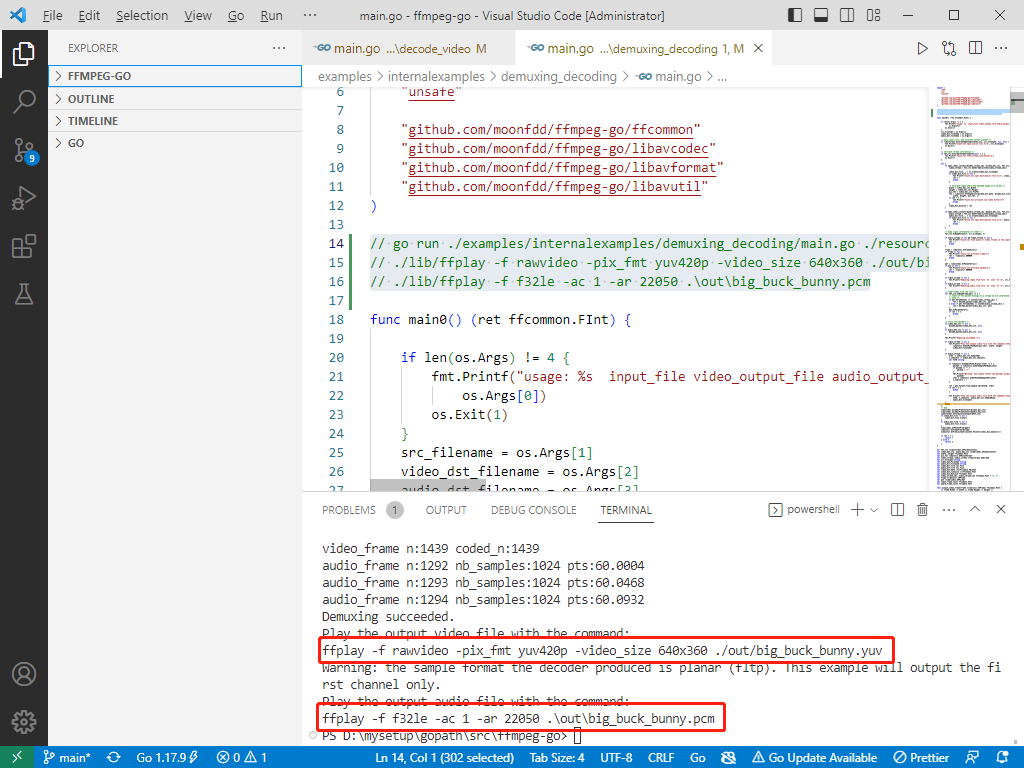Click the Search icon in the Activity Bar
This screenshot has height=768, width=1024.
coord(24,99)
